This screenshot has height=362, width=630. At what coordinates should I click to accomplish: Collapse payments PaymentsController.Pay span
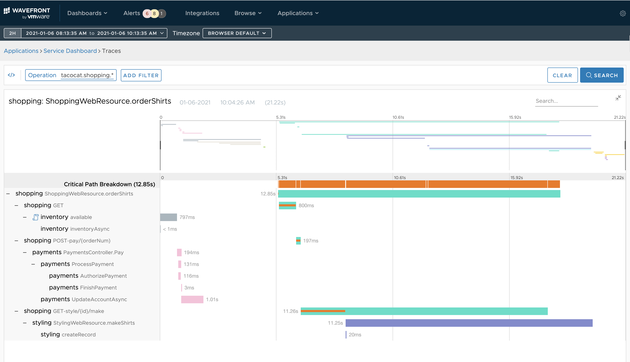(25, 252)
